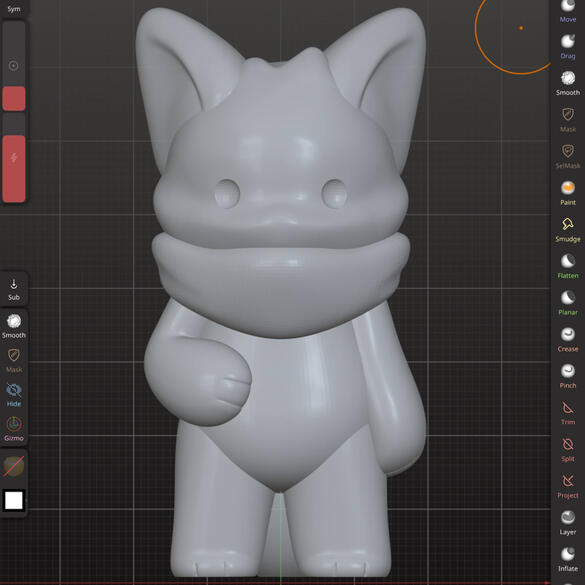Click the white color swatch
585x585 pixels.
14,500
